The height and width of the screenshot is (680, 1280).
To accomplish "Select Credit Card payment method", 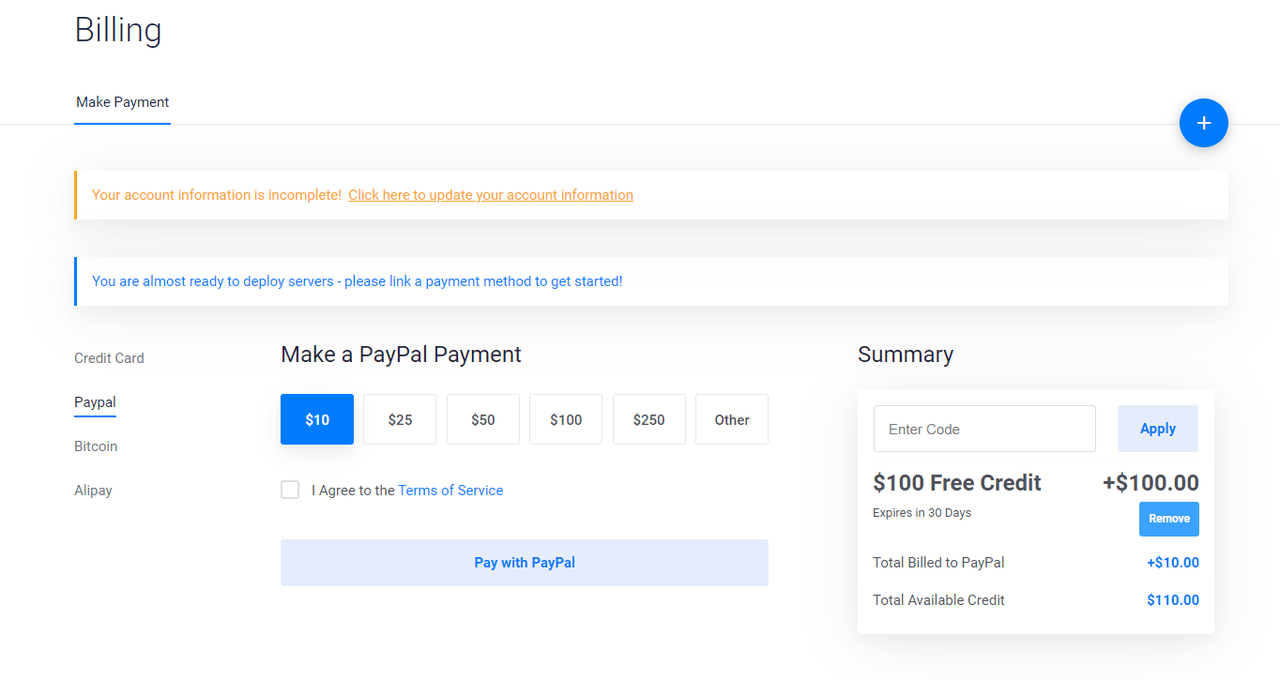I will pyautogui.click(x=109, y=358).
